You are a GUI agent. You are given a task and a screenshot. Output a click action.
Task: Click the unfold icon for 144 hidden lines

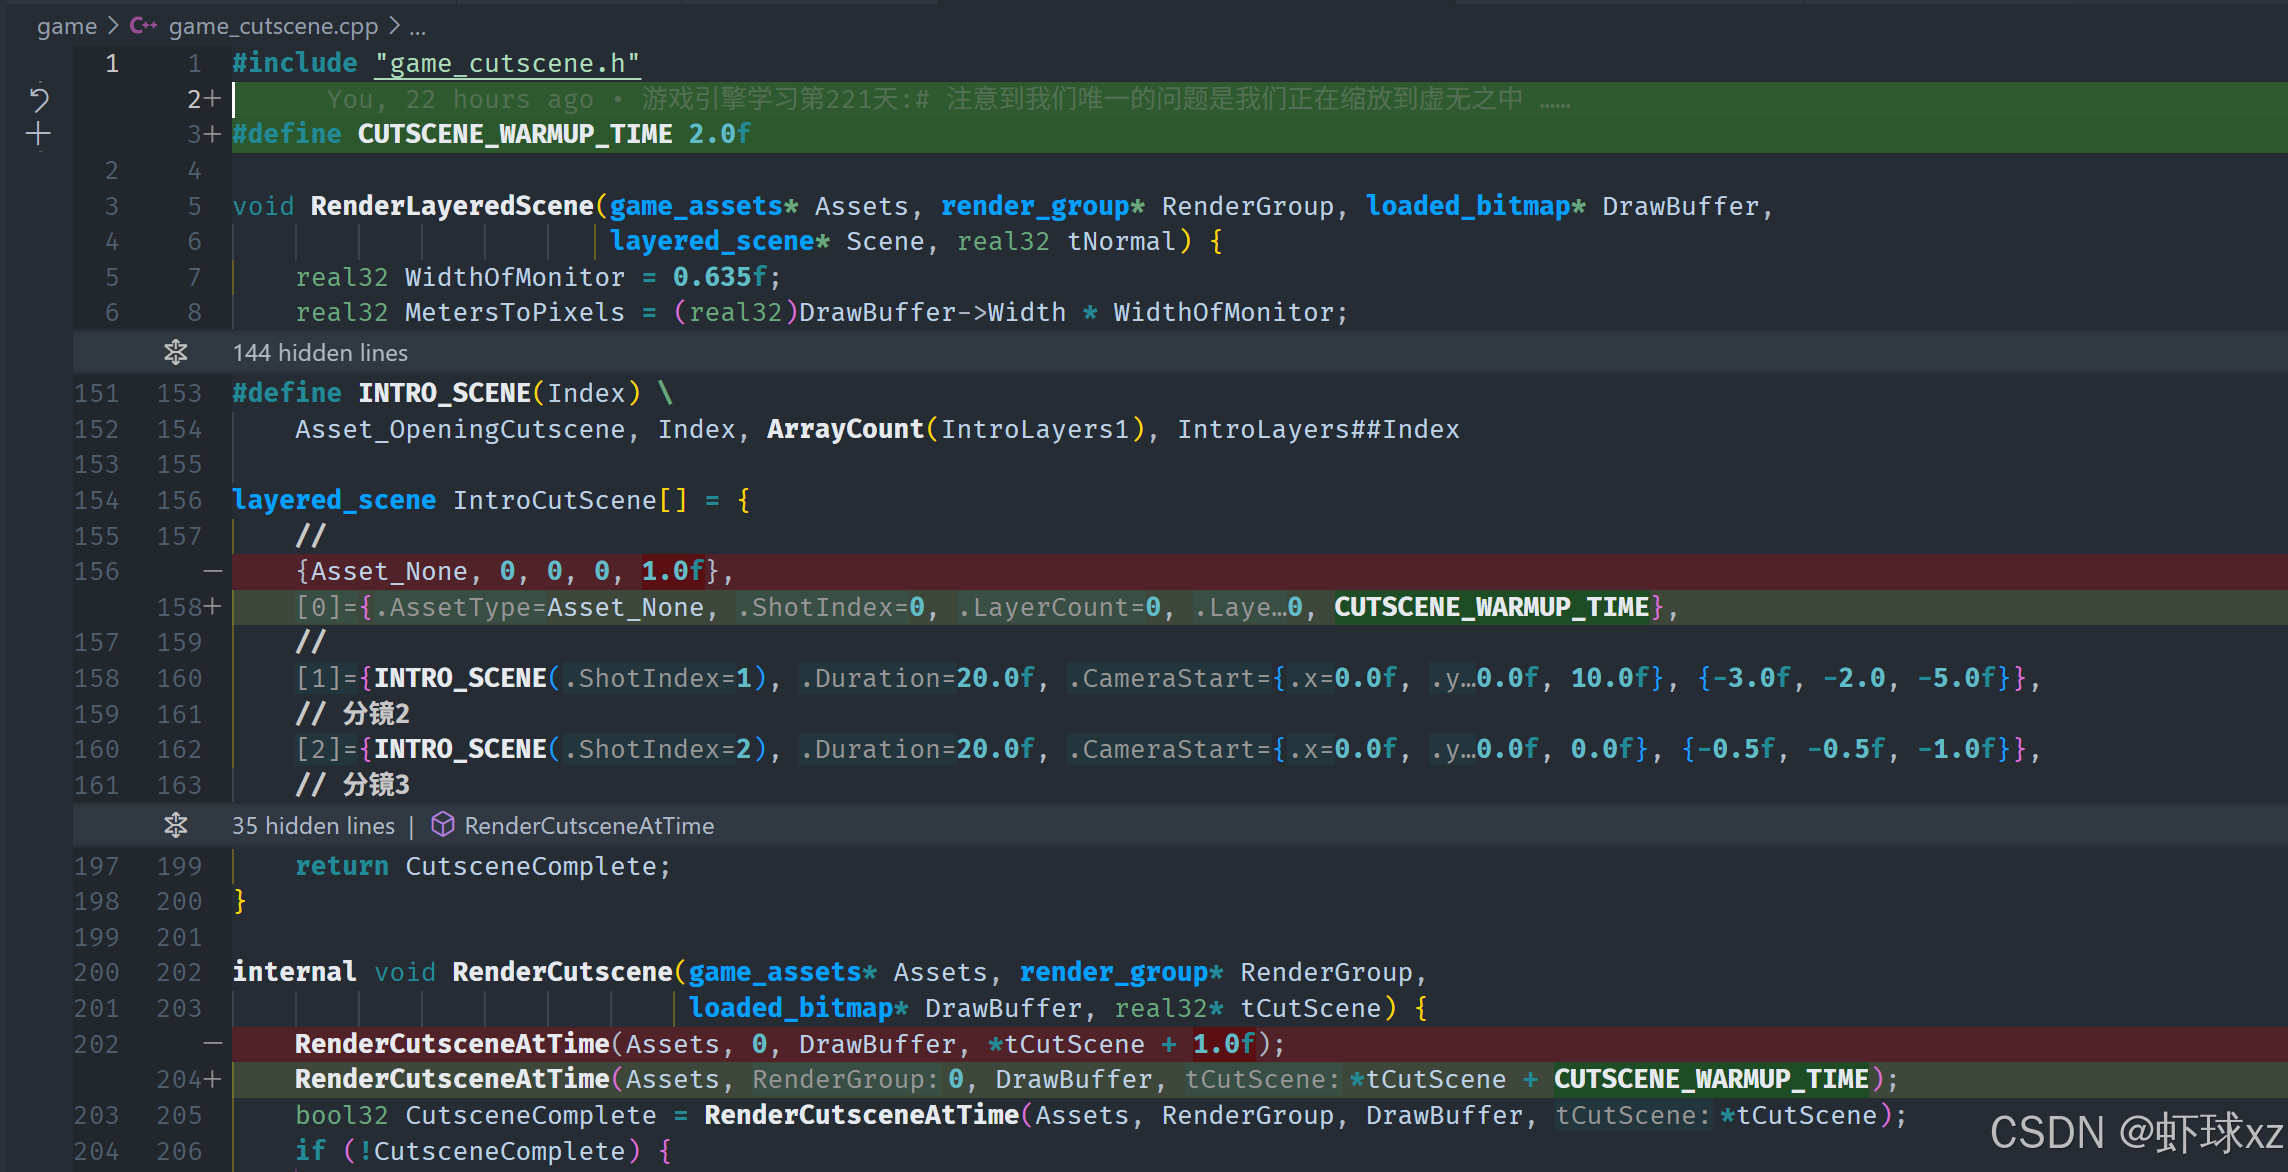pos(176,352)
